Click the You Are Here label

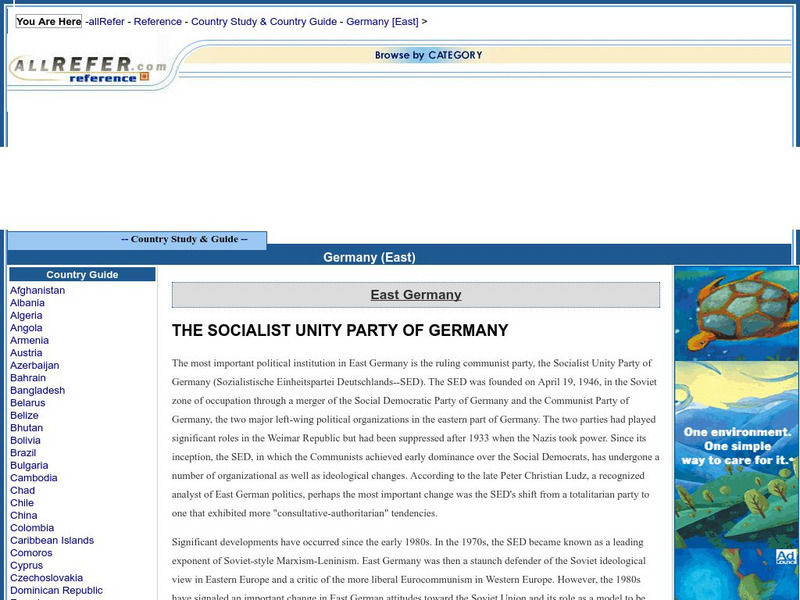pyautogui.click(x=48, y=21)
